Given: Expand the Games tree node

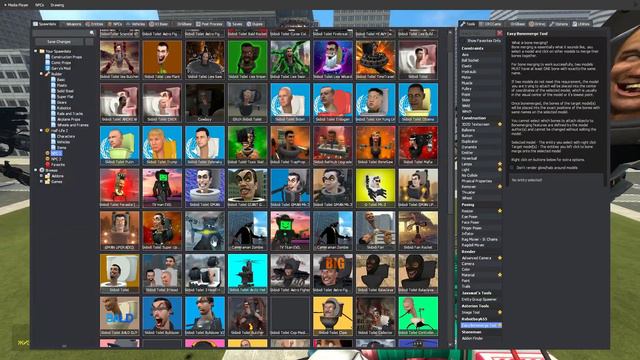Looking at the screenshot, I should click(x=42, y=182).
